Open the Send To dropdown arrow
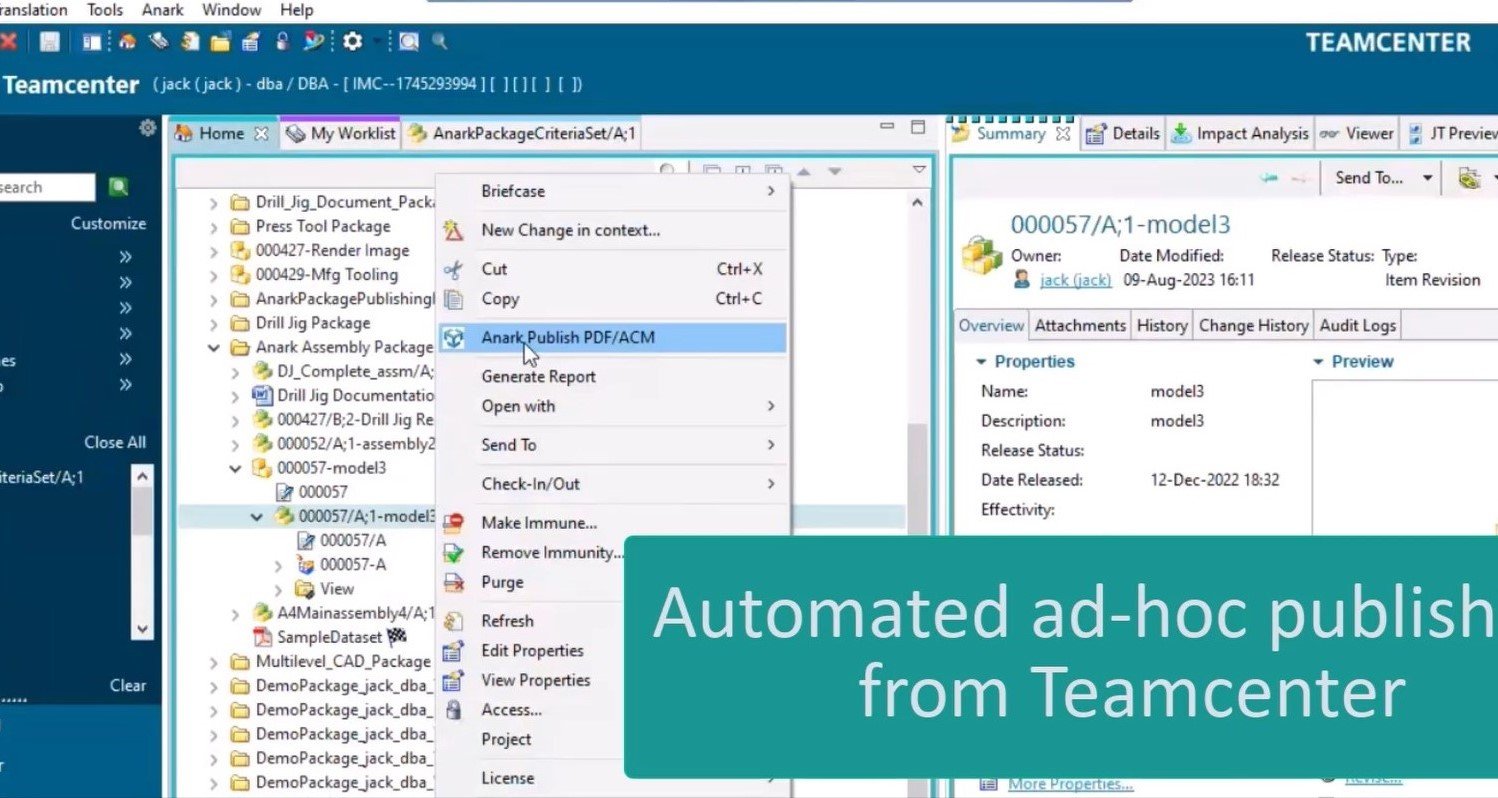This screenshot has width=1498, height=798. [1428, 178]
